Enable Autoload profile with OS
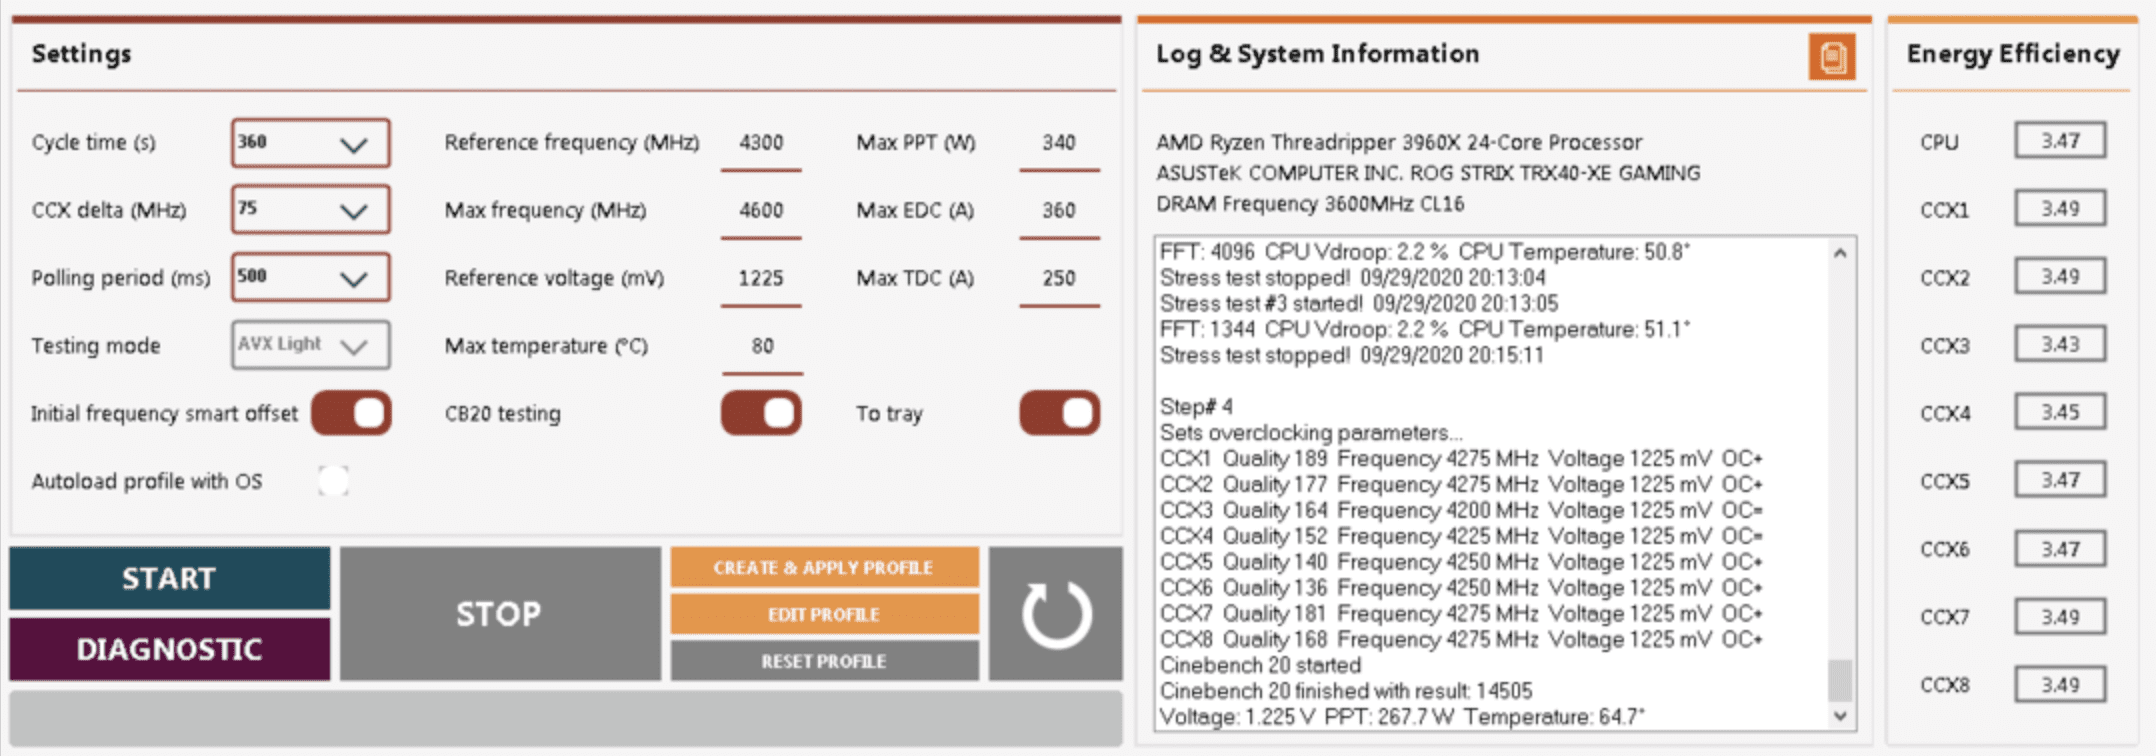The height and width of the screenshot is (756, 2156). pos(333,481)
